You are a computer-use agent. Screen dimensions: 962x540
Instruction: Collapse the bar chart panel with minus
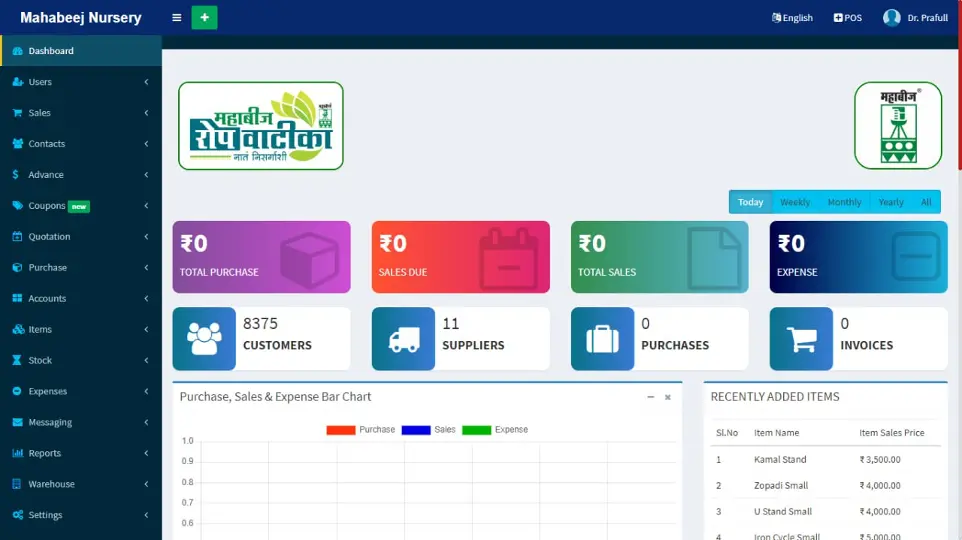pos(650,397)
